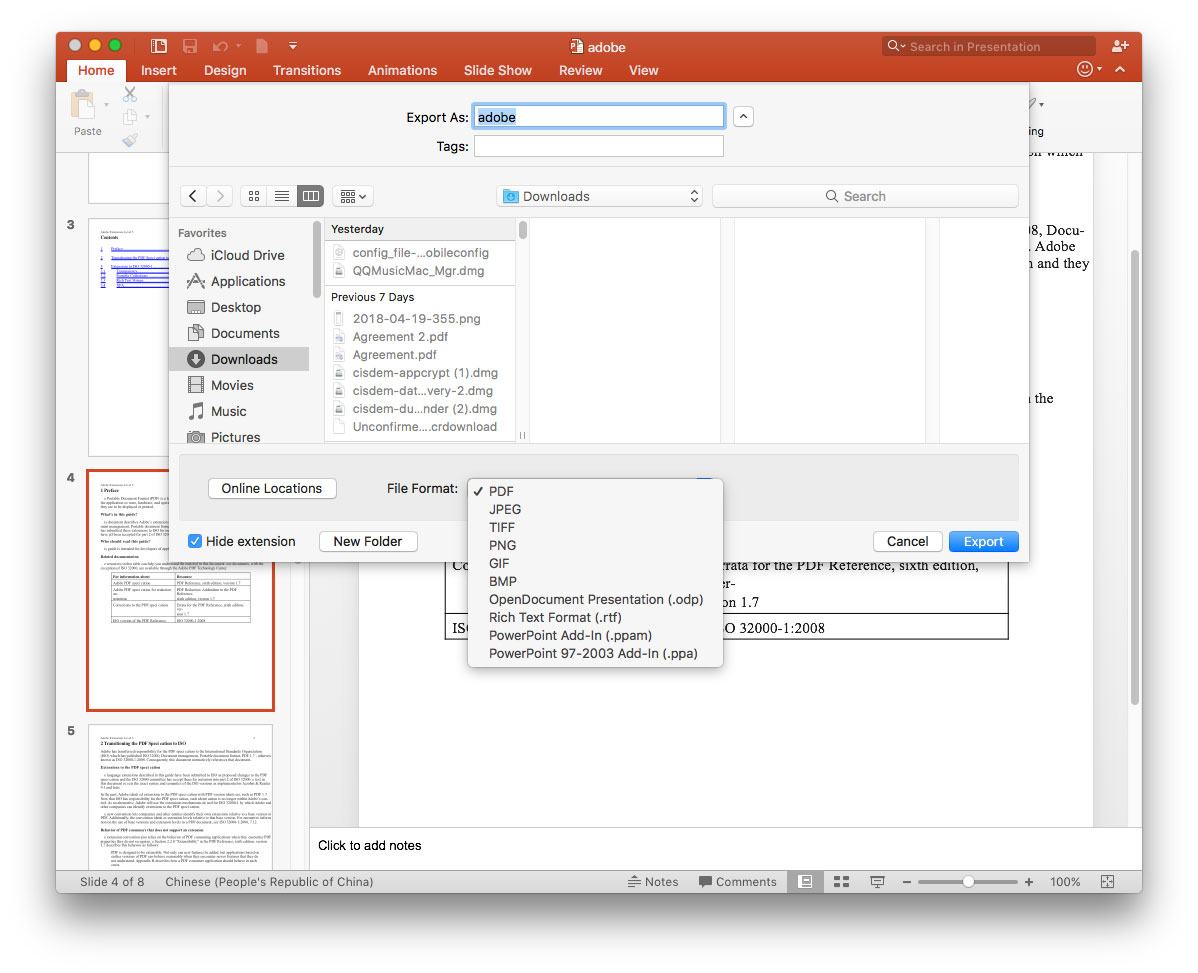This screenshot has width=1198, height=973.
Task: Open Comments from the status bar
Action: click(738, 882)
